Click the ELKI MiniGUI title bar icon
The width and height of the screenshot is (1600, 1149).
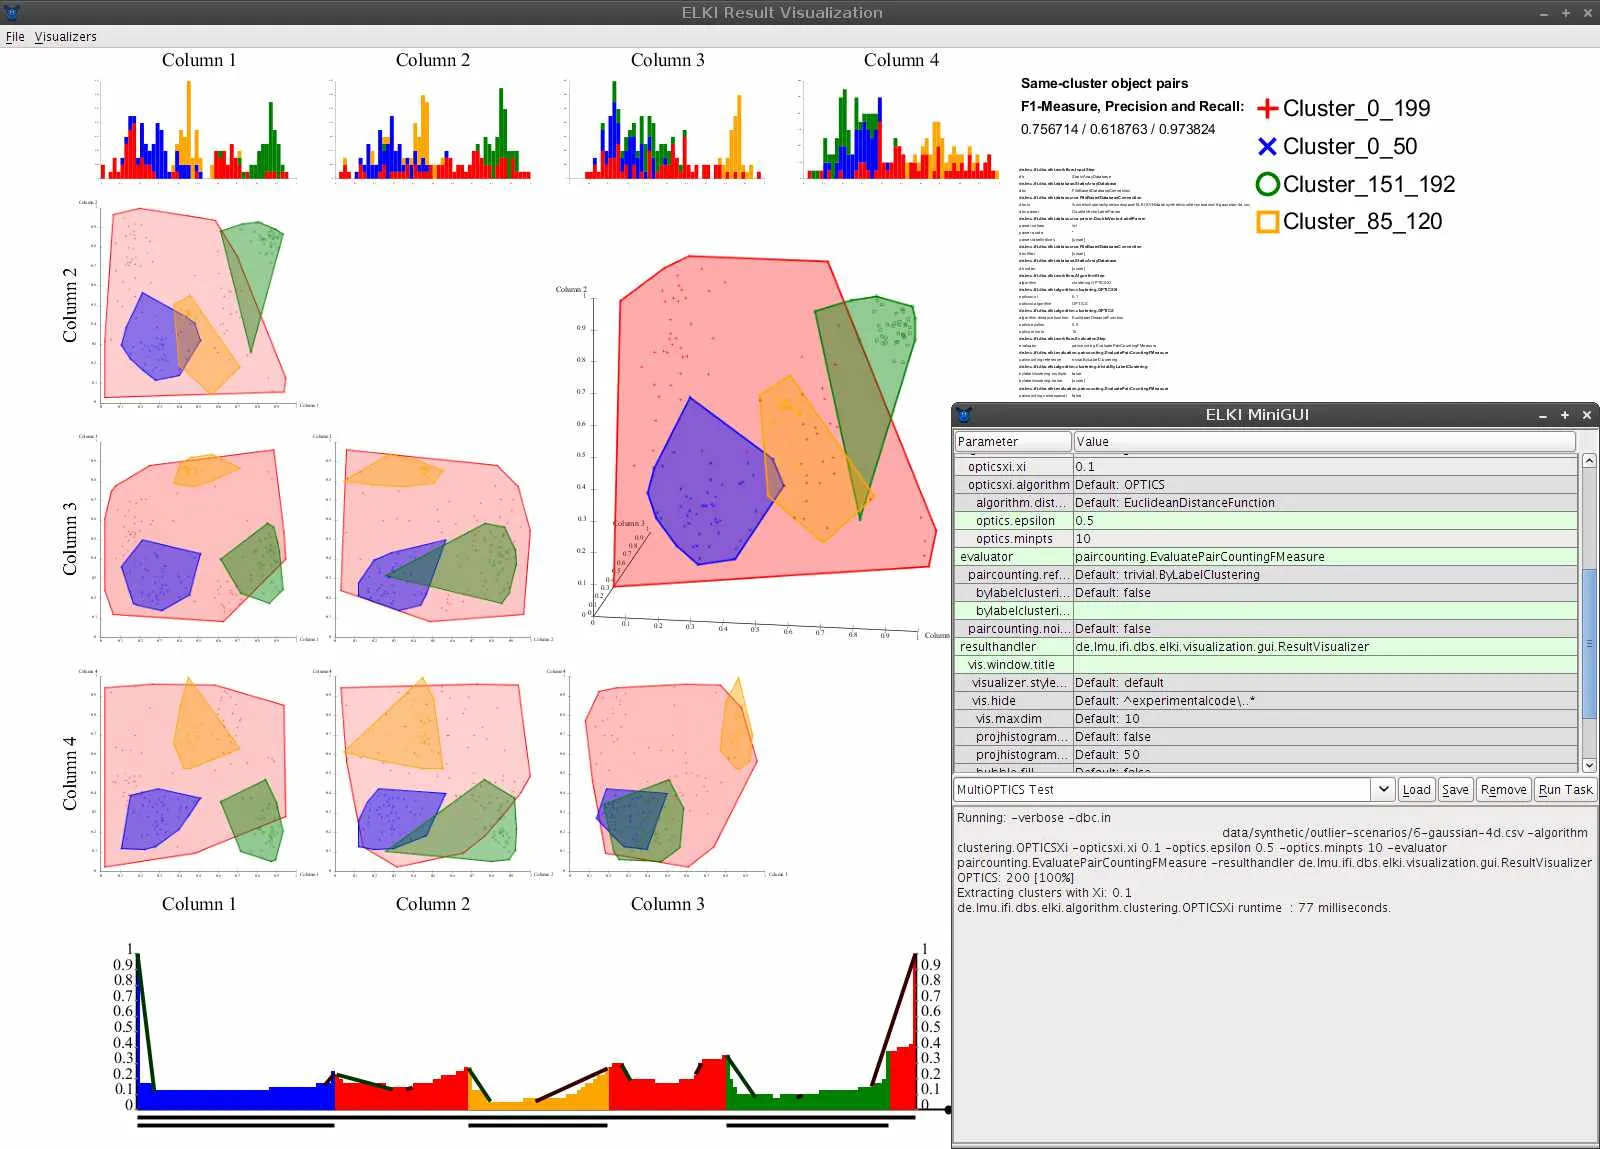click(x=964, y=414)
